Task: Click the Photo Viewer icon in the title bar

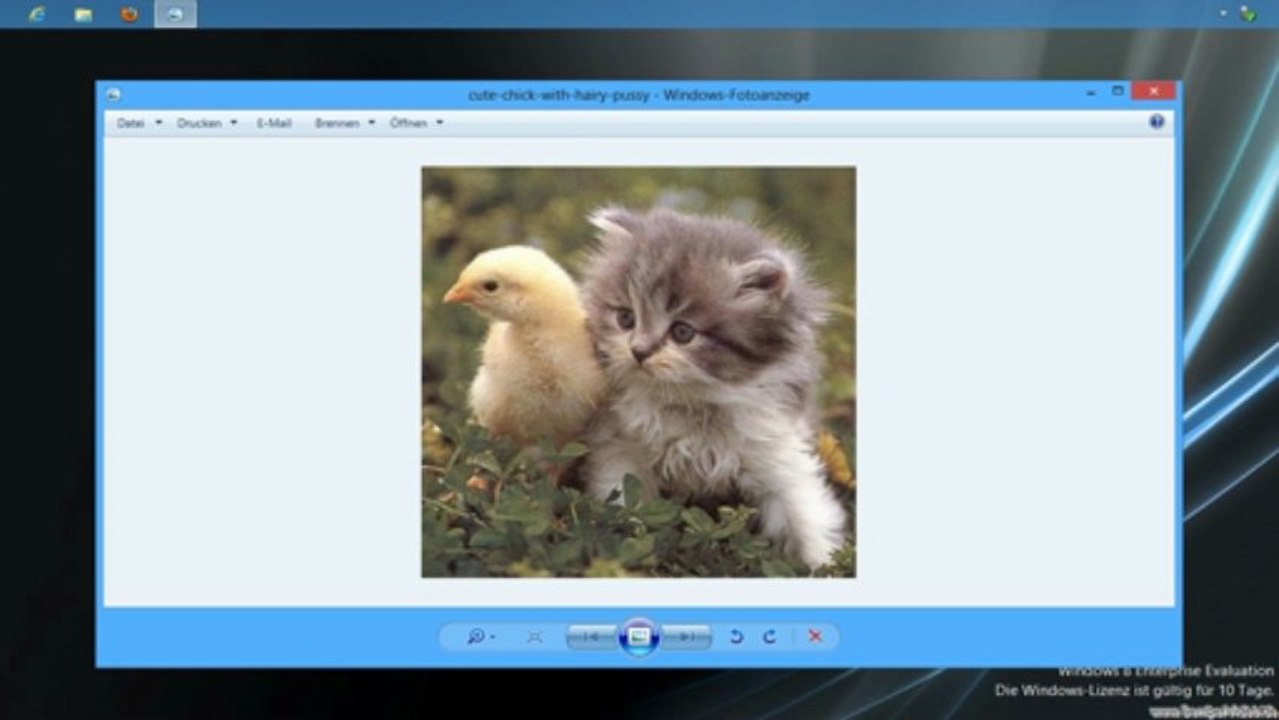Action: tap(113, 95)
